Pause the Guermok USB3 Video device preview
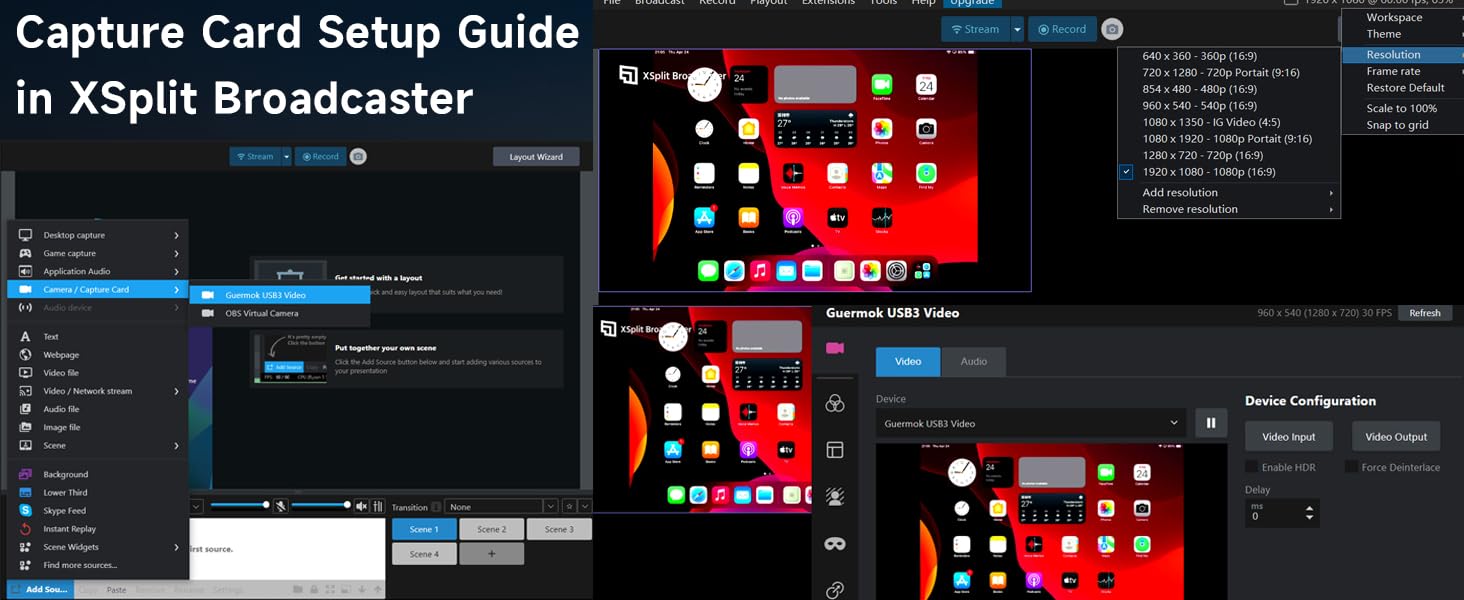Screen dimensions: 1464x600 1210,423
